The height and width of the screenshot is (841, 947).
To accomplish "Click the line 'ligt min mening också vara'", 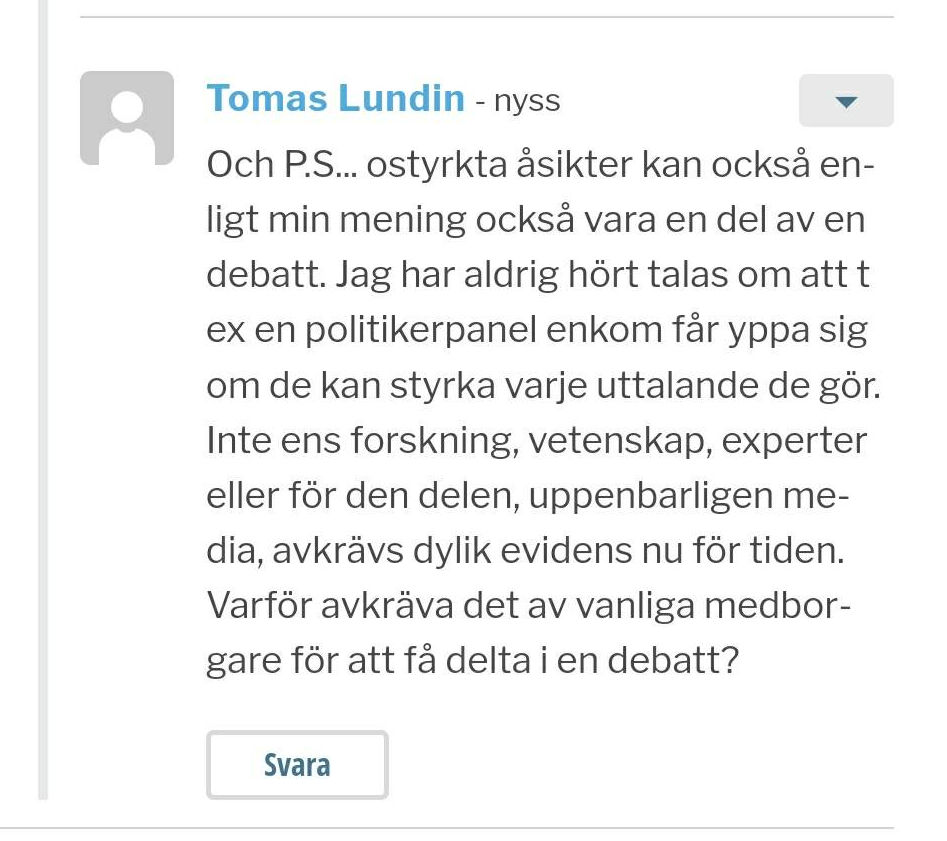I will click(536, 220).
